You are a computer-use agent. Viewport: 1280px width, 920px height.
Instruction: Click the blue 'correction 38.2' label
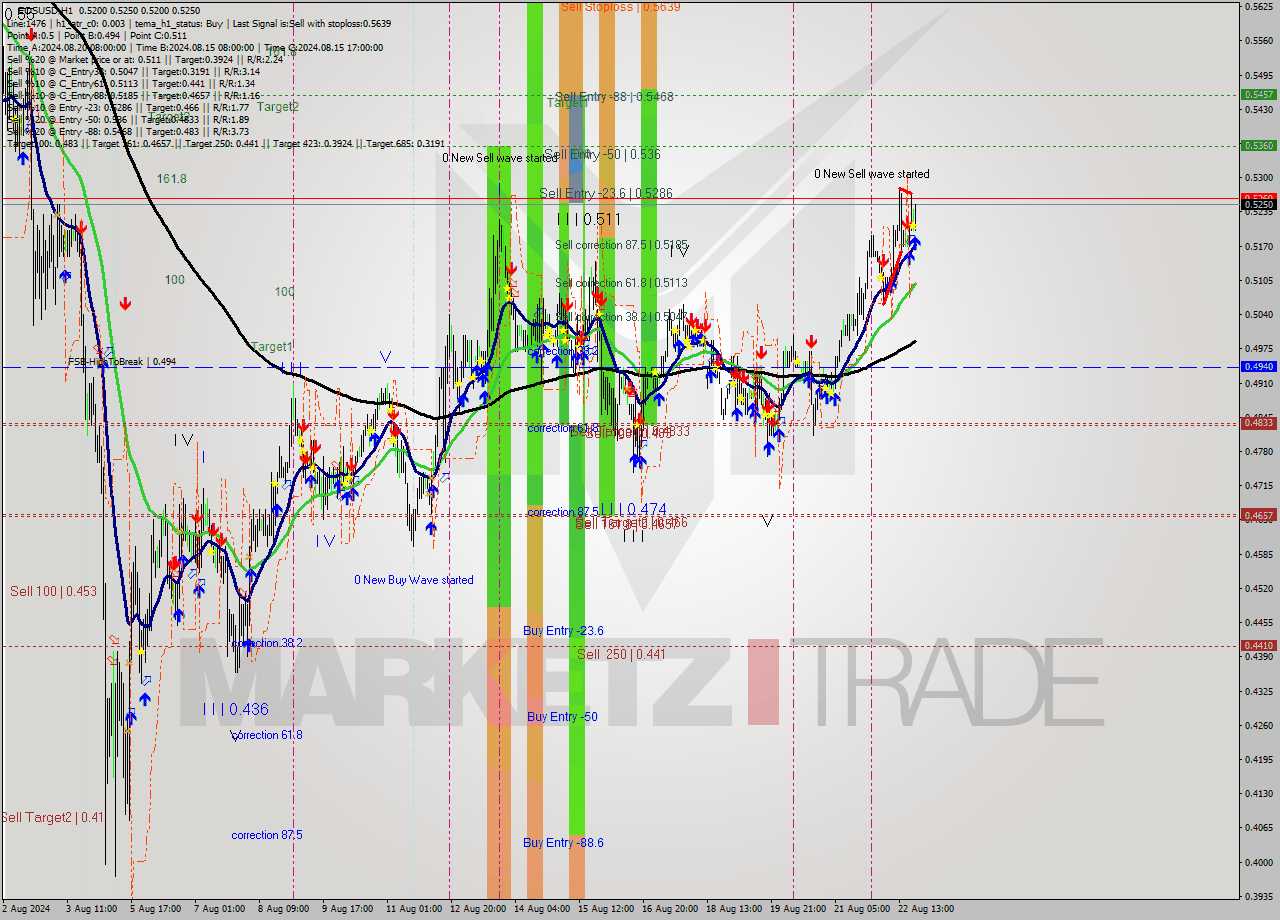pos(267,643)
